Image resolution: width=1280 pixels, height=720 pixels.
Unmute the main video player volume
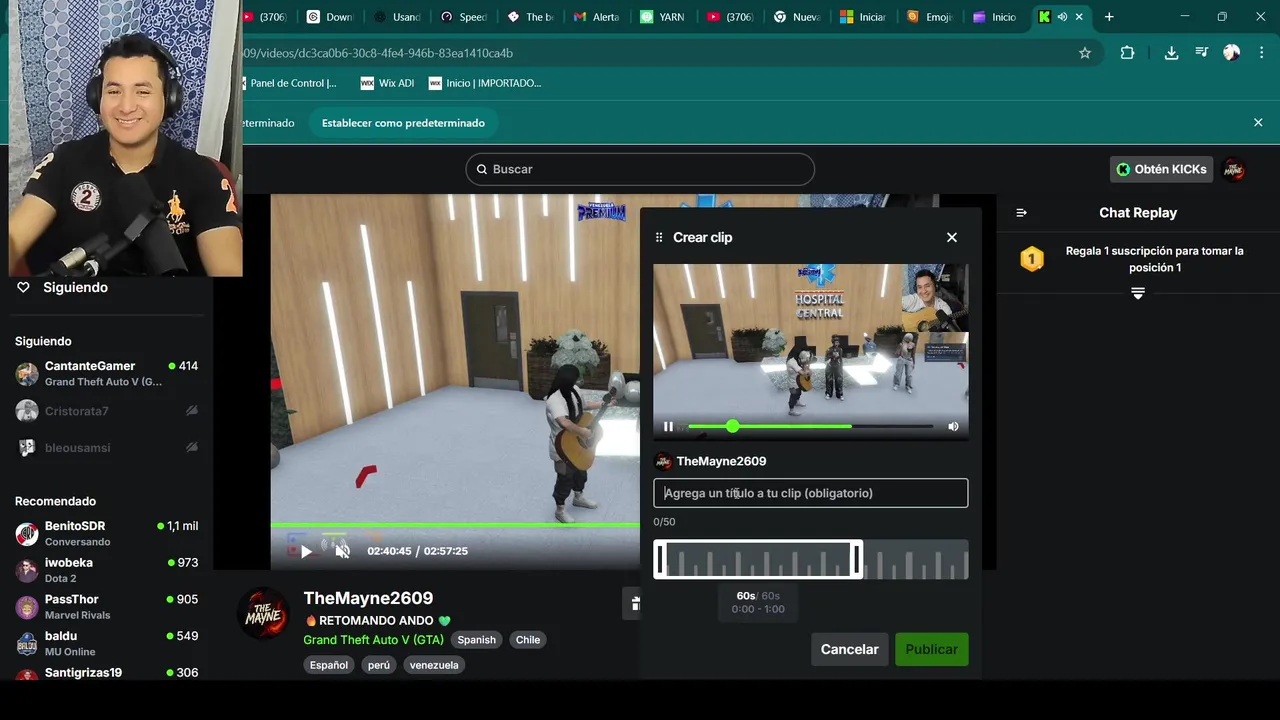coord(342,551)
